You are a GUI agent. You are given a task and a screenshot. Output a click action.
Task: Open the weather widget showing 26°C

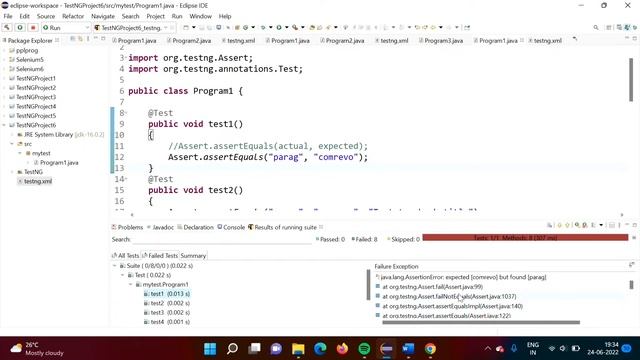(x=37, y=349)
